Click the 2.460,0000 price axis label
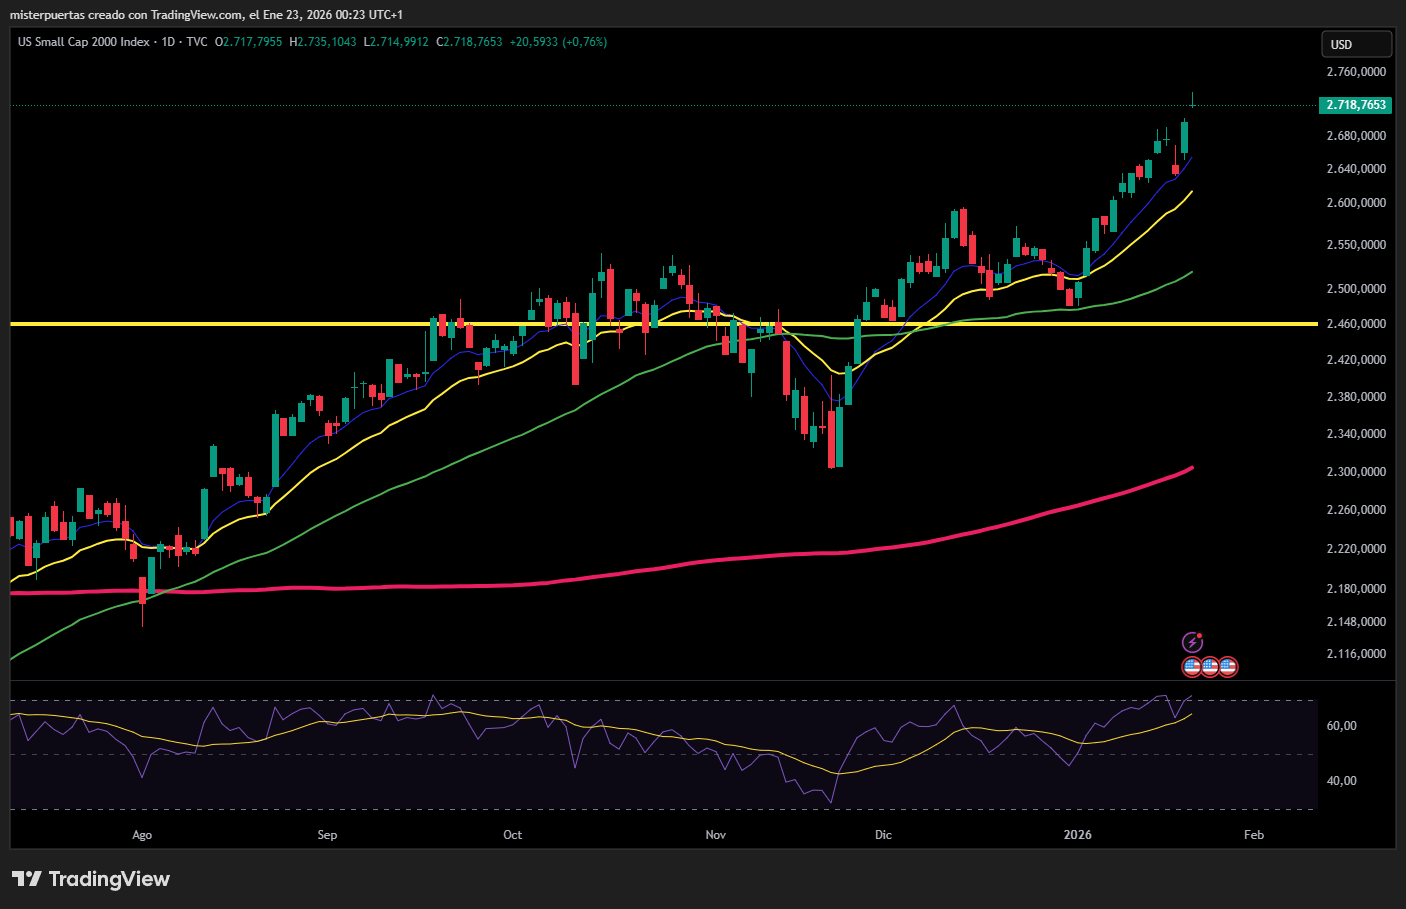1406x909 pixels. click(1356, 324)
